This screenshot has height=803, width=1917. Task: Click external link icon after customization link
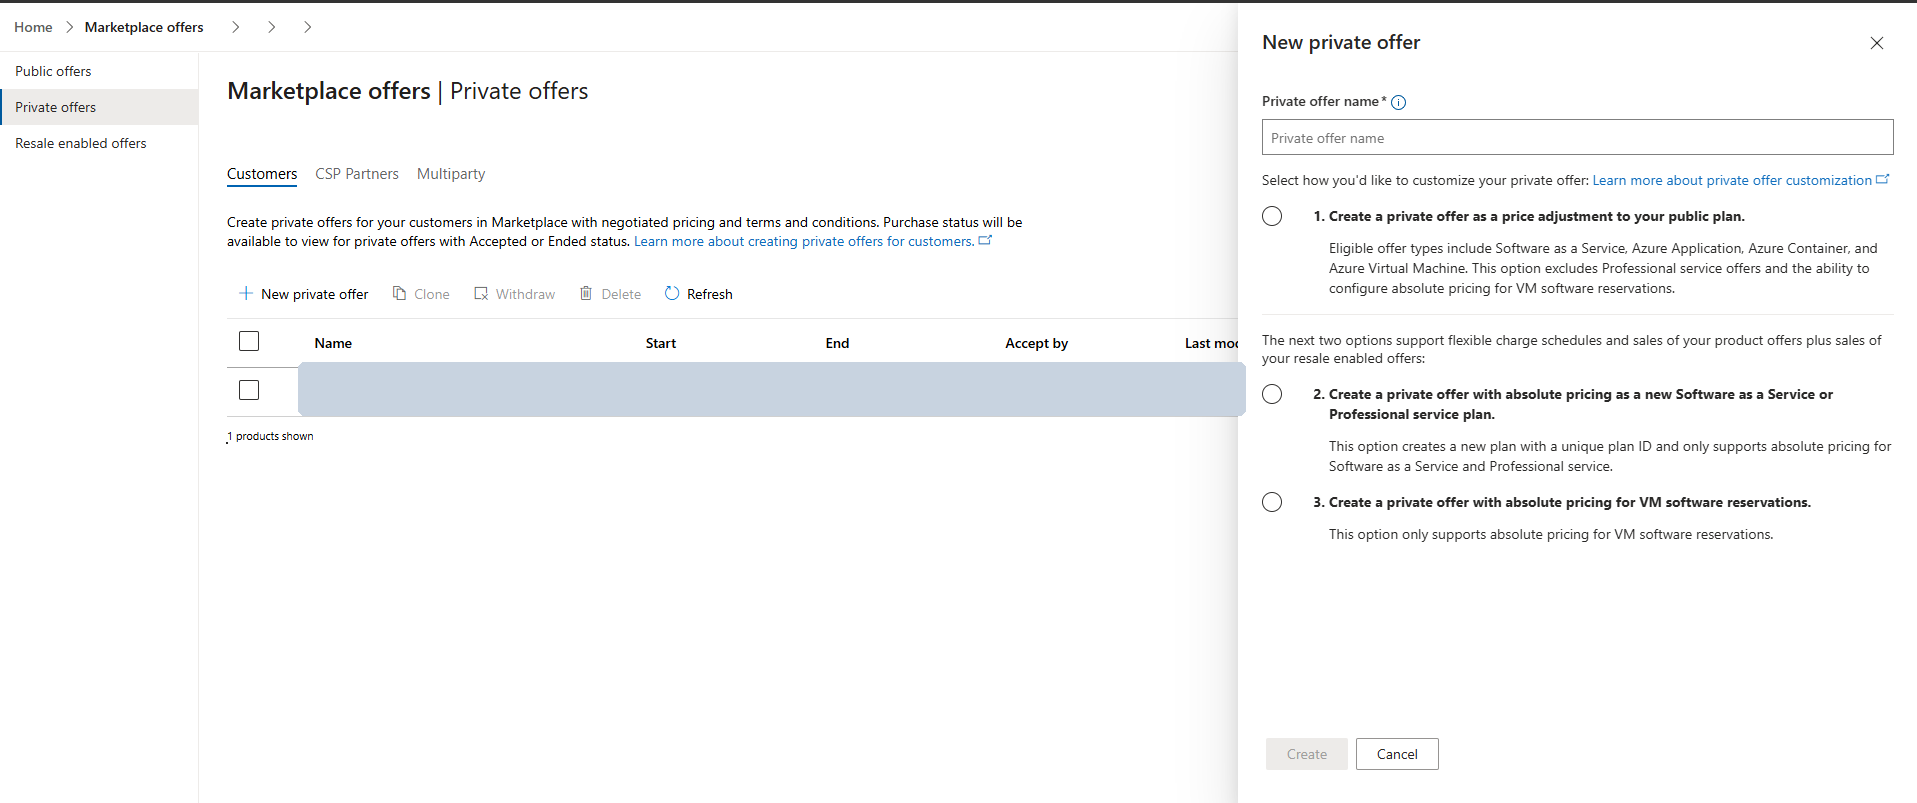(1883, 179)
